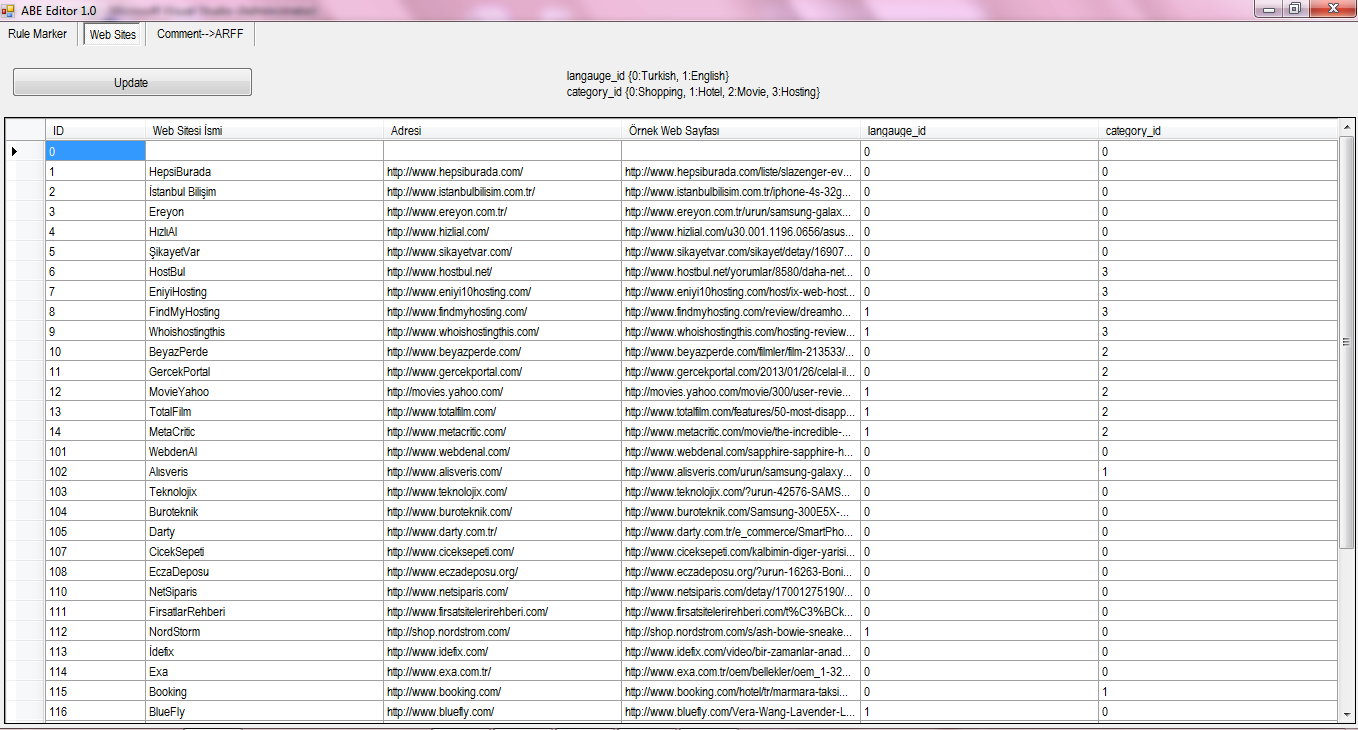This screenshot has height=730, width=1358.
Task: Select the Whoishostingthis name cell
Action: 264,331
